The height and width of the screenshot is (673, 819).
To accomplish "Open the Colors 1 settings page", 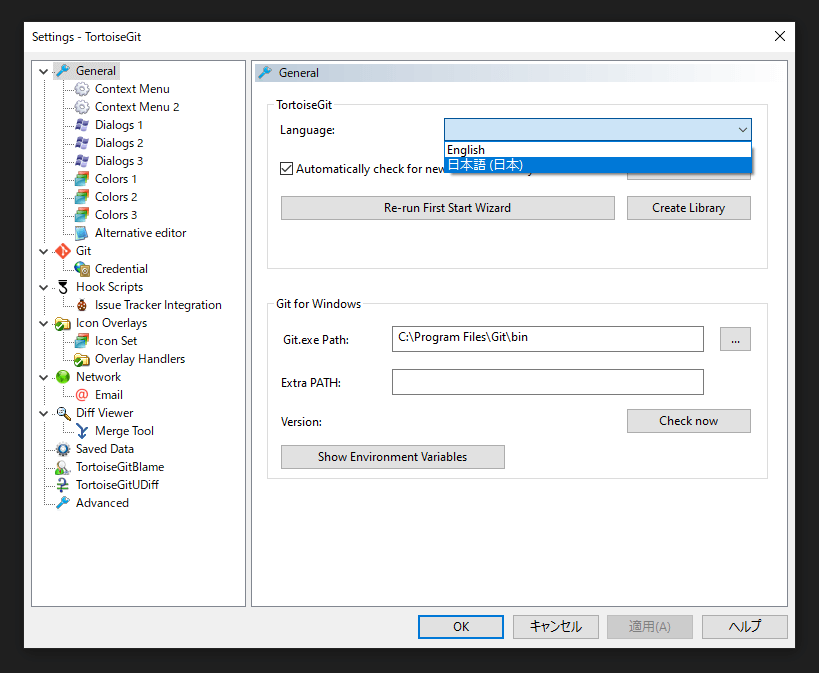I will (116, 179).
